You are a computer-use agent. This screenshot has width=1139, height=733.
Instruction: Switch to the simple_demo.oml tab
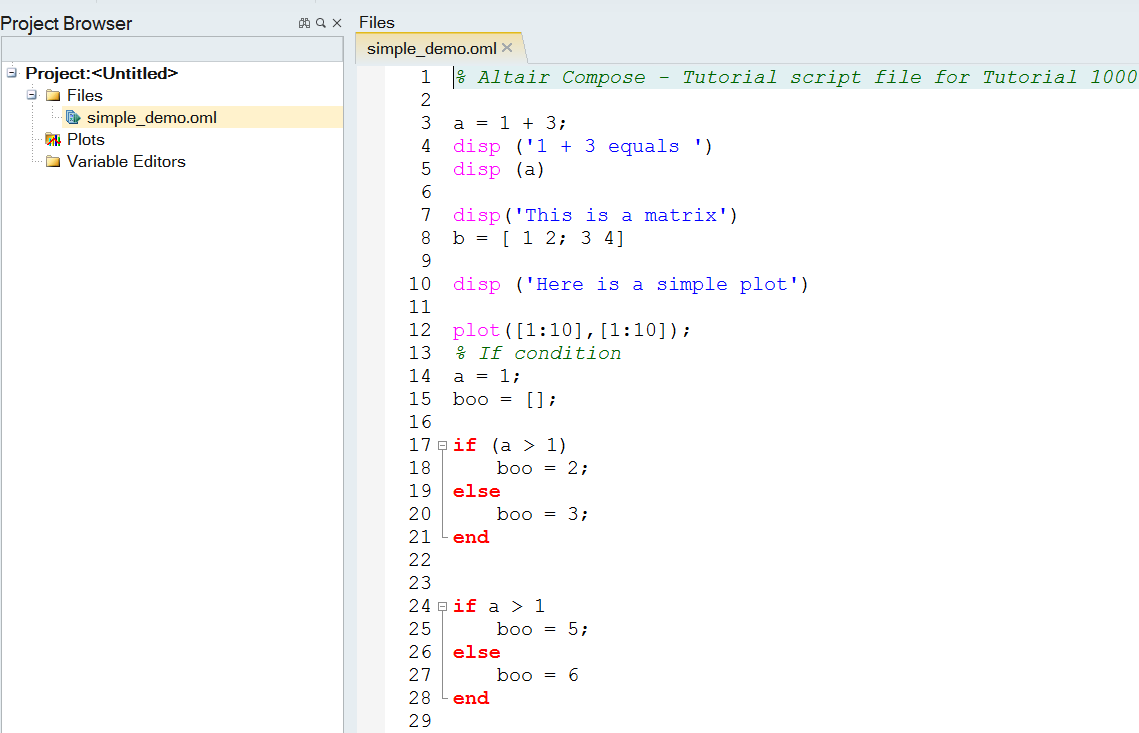[430, 48]
